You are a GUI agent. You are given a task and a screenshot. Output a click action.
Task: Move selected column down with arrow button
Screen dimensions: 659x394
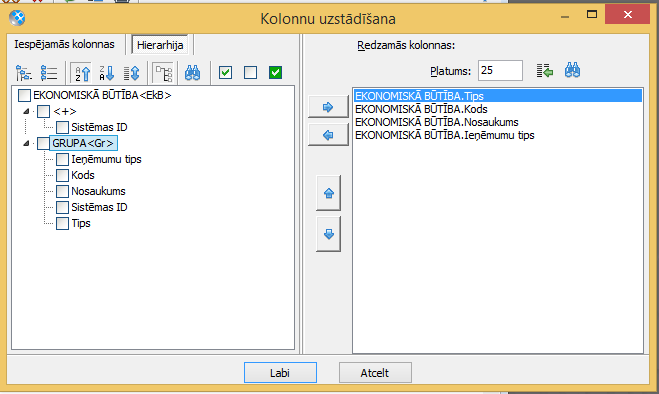coord(329,234)
